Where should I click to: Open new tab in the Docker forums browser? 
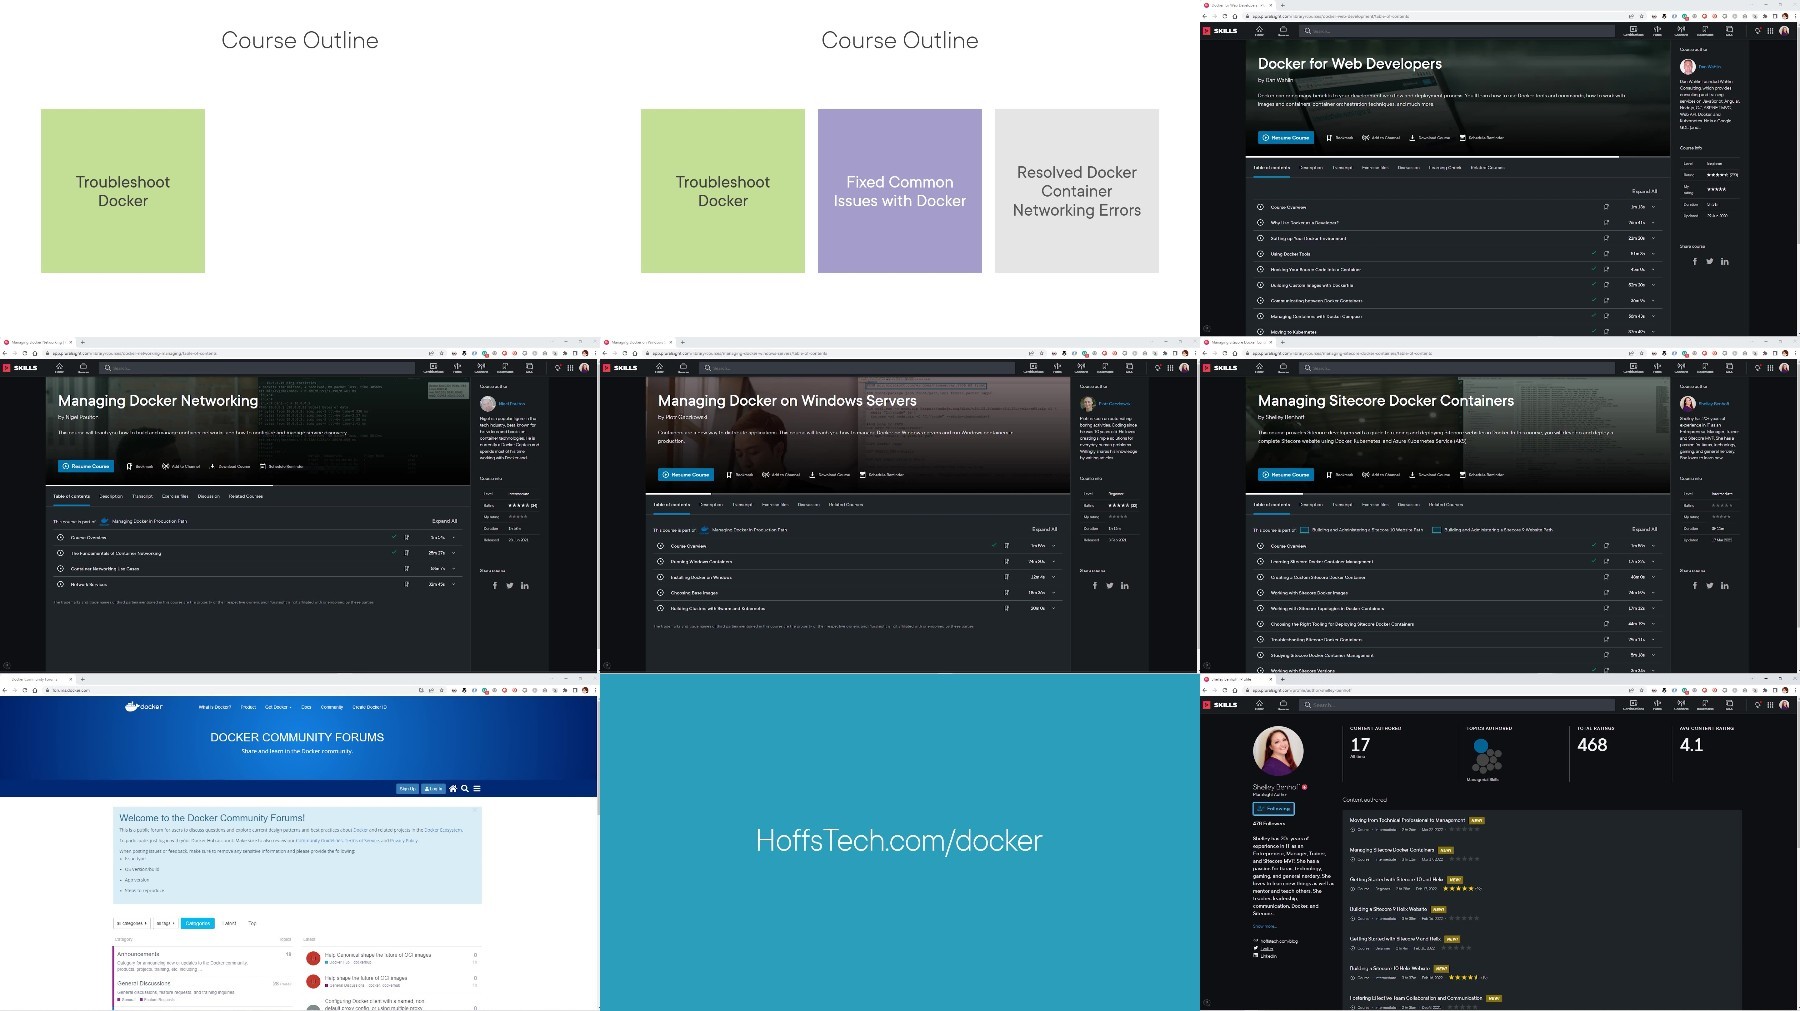click(83, 679)
